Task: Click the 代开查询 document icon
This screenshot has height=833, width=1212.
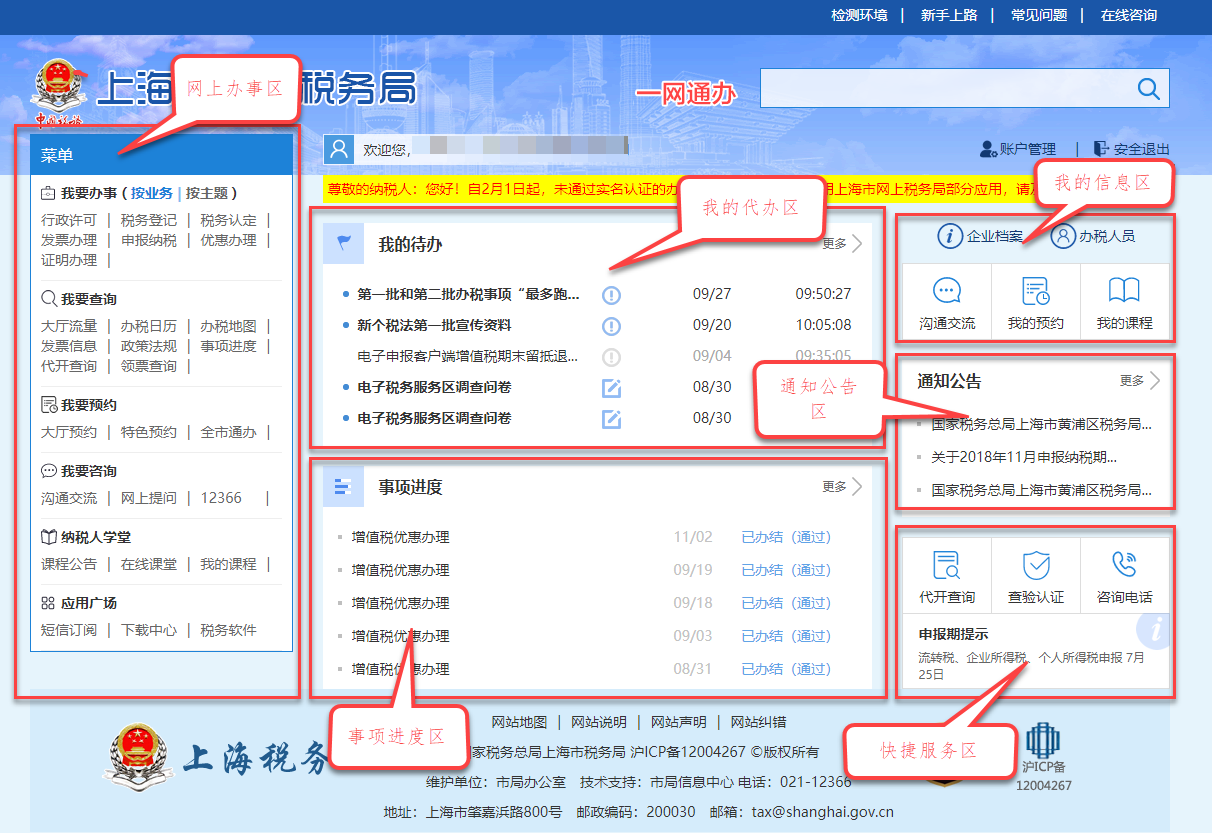Action: (946, 565)
